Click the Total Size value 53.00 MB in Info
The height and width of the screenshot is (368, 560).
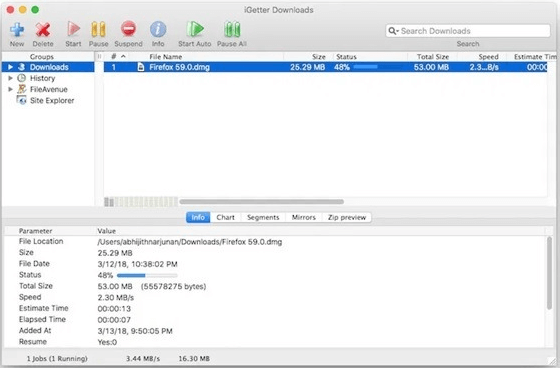point(115,287)
